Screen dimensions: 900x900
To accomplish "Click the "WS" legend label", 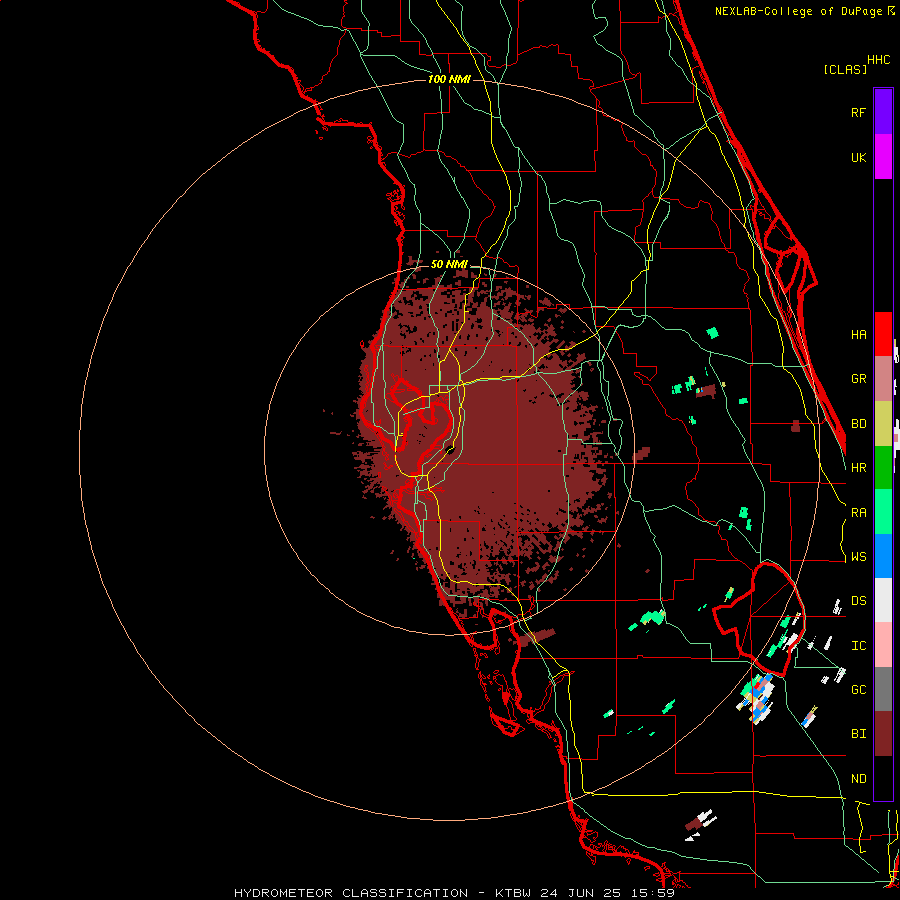I will [x=858, y=557].
